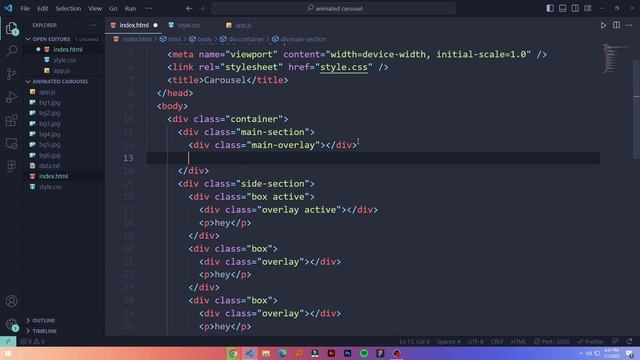Click the Windows Start button
This screenshot has width=640, height=360.
[x=7, y=353]
